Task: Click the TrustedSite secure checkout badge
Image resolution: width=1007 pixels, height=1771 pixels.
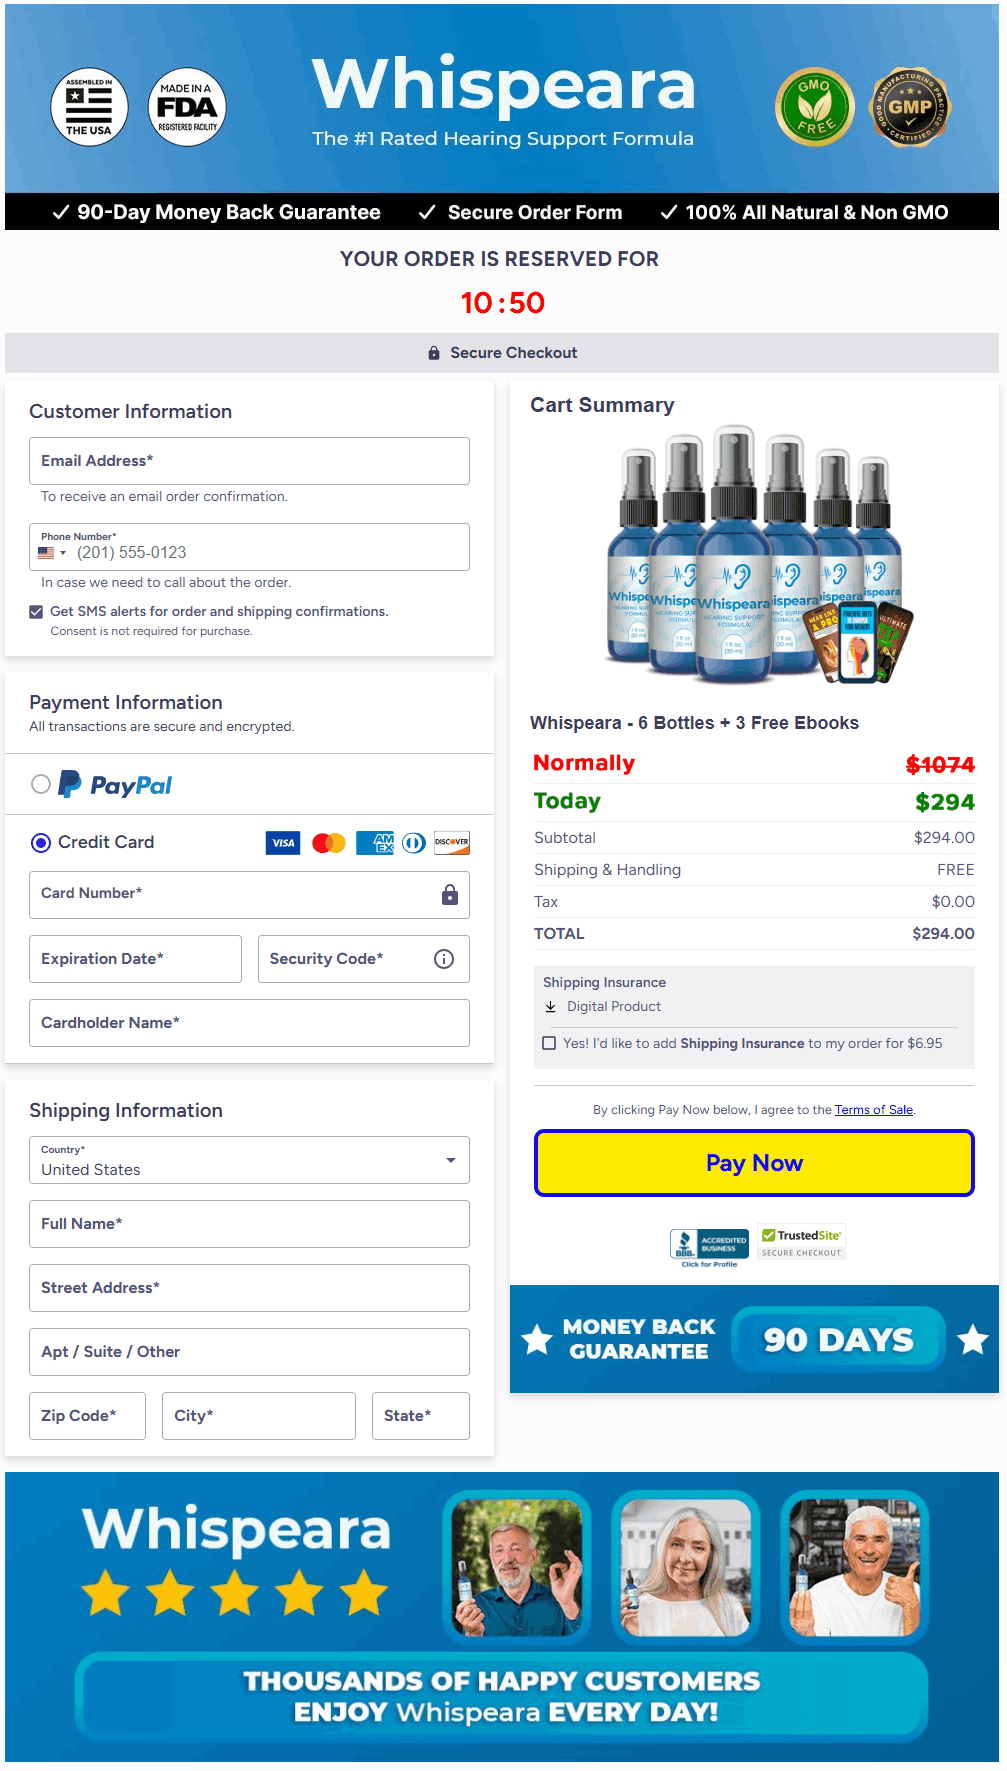Action: point(802,1242)
